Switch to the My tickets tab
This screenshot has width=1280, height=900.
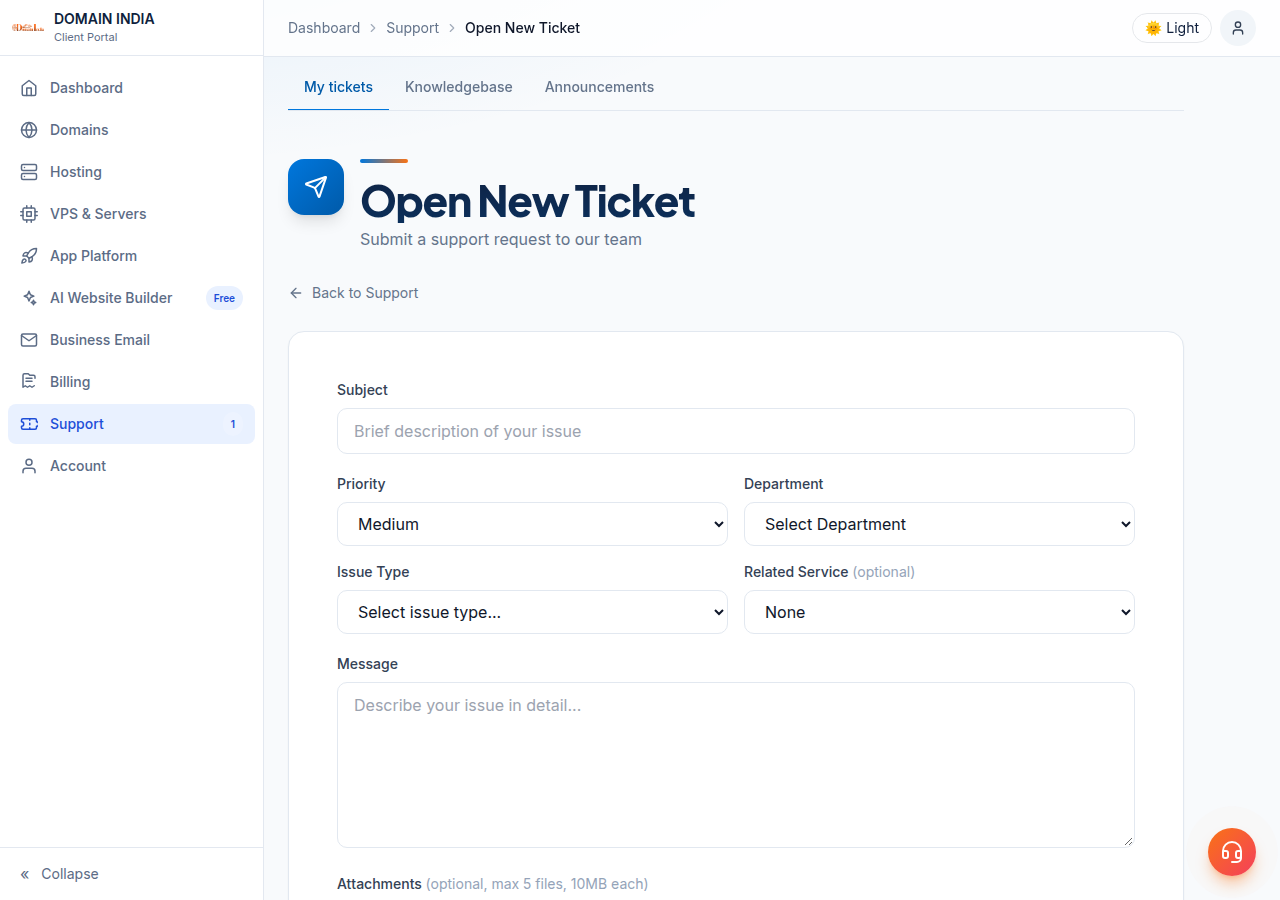(x=338, y=87)
